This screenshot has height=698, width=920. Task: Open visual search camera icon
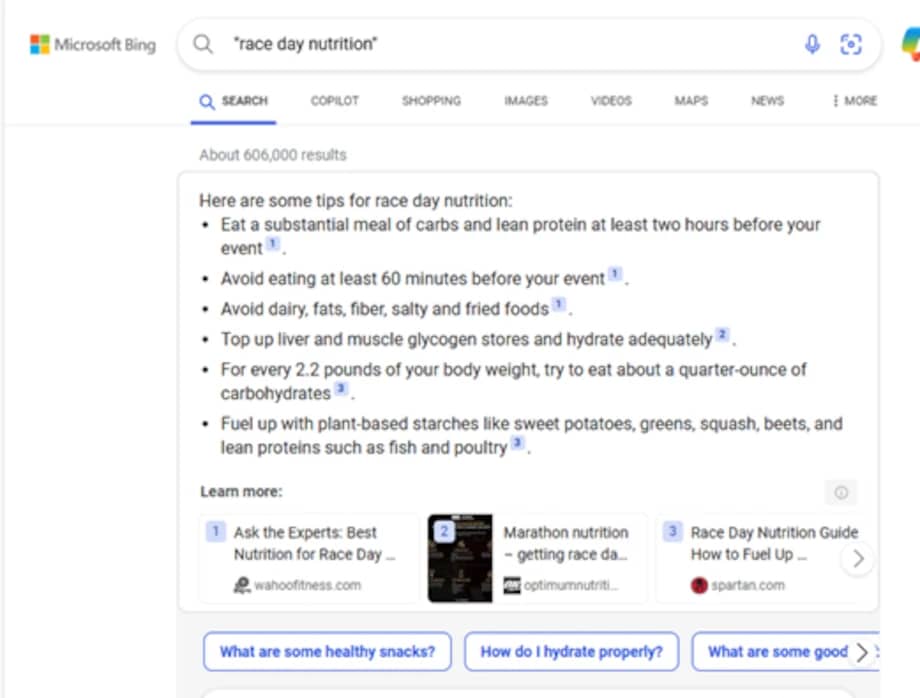(850, 44)
